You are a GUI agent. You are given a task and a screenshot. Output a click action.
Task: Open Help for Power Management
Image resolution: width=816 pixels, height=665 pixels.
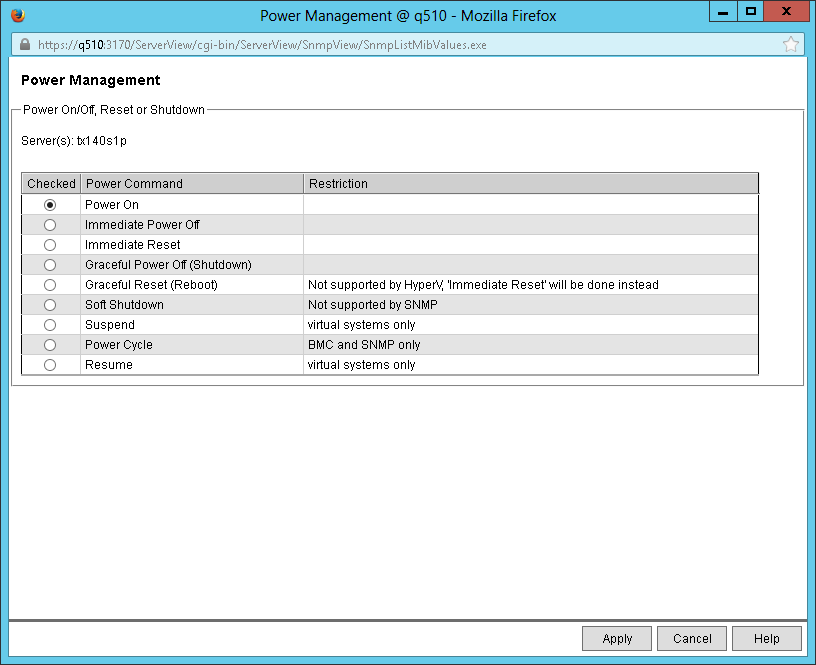tap(766, 638)
